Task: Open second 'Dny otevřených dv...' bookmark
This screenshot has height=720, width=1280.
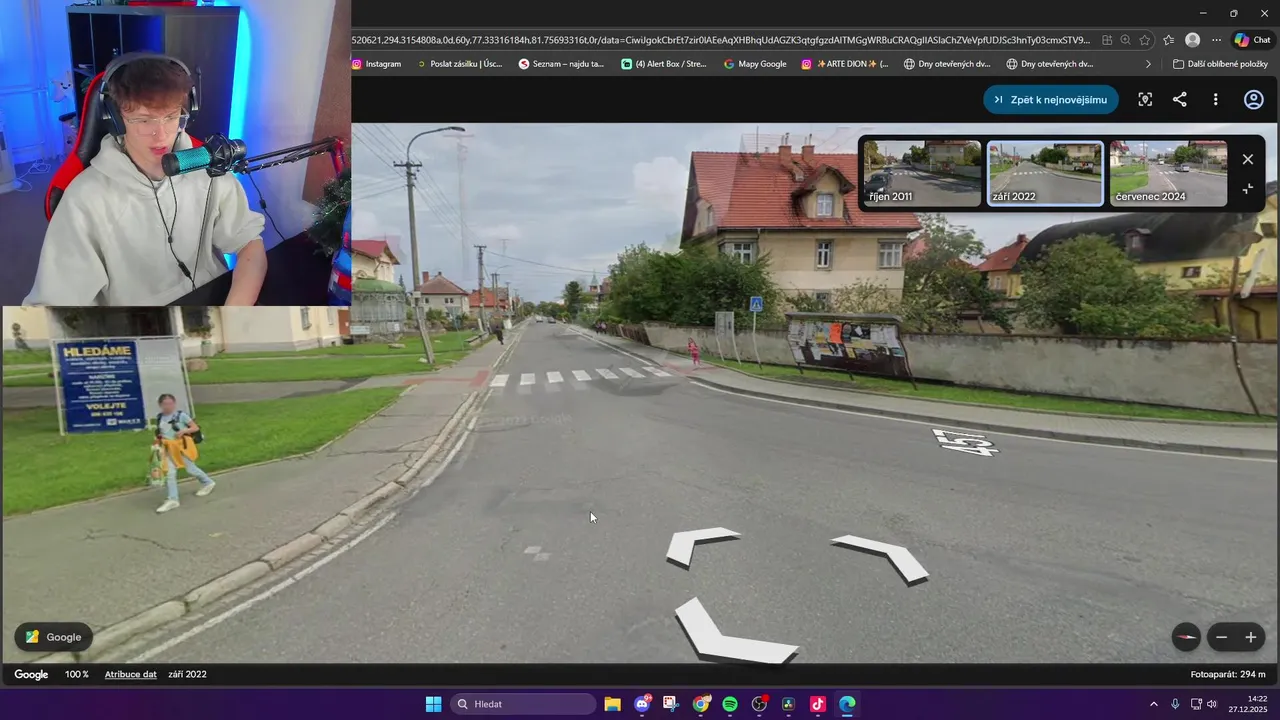Action: (x=1050, y=64)
